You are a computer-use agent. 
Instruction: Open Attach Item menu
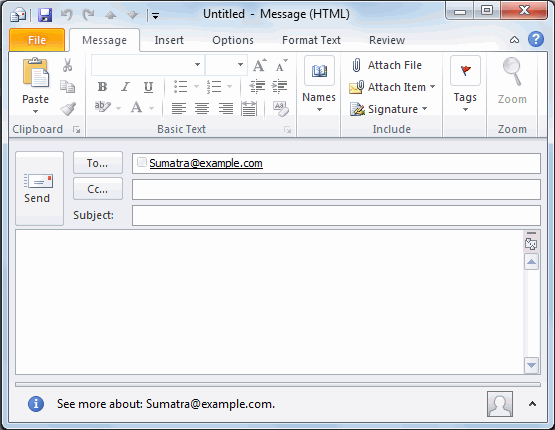coord(392,87)
